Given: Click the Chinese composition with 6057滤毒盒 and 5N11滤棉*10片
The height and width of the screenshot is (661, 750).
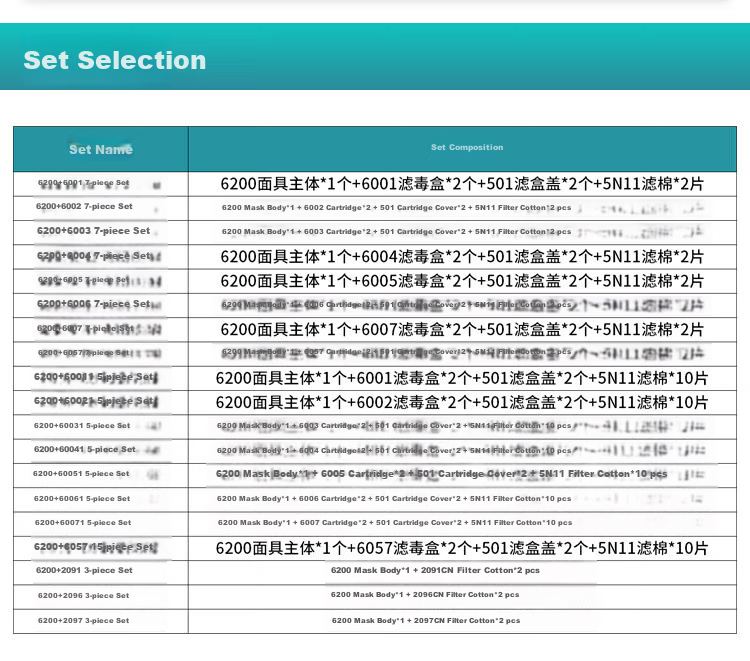Looking at the screenshot, I should (462, 548).
